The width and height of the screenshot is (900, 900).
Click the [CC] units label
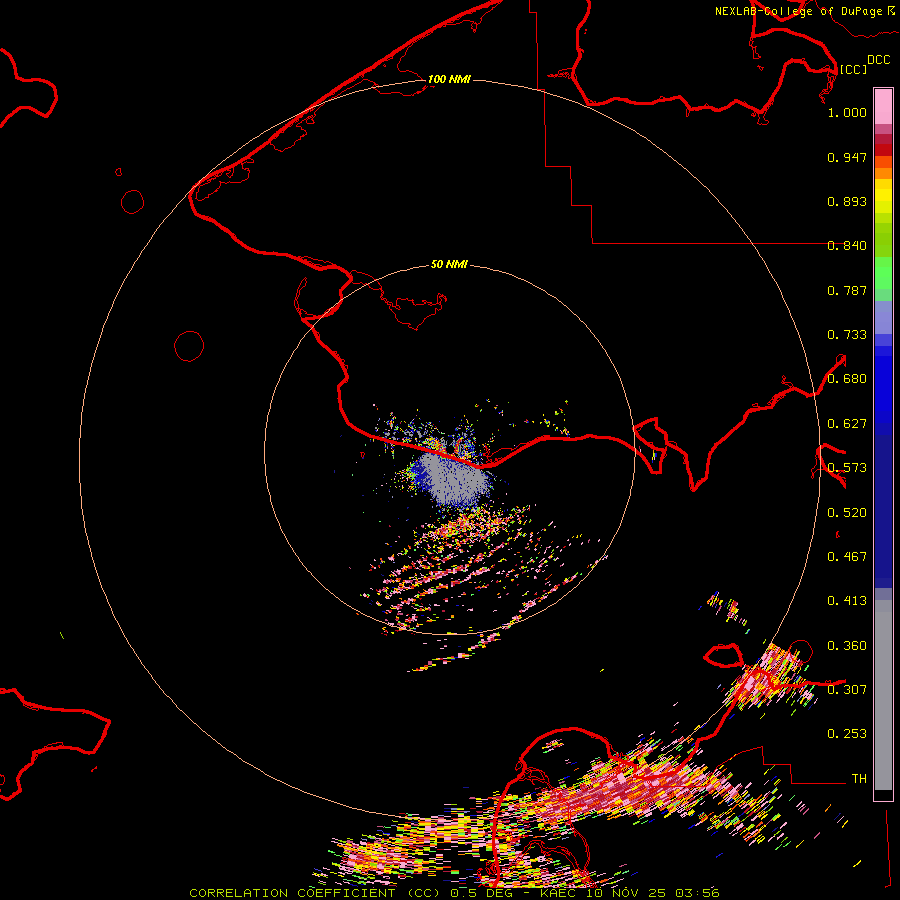coord(853,69)
